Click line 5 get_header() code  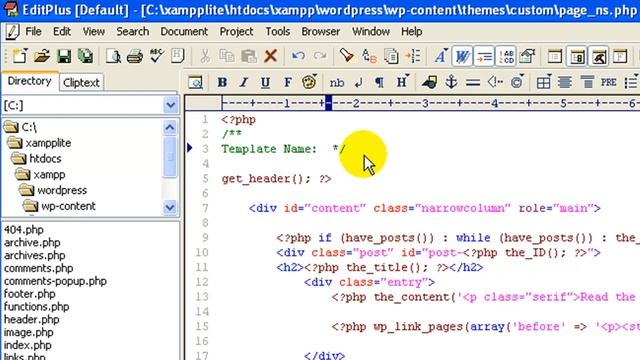pyautogui.click(x=276, y=179)
